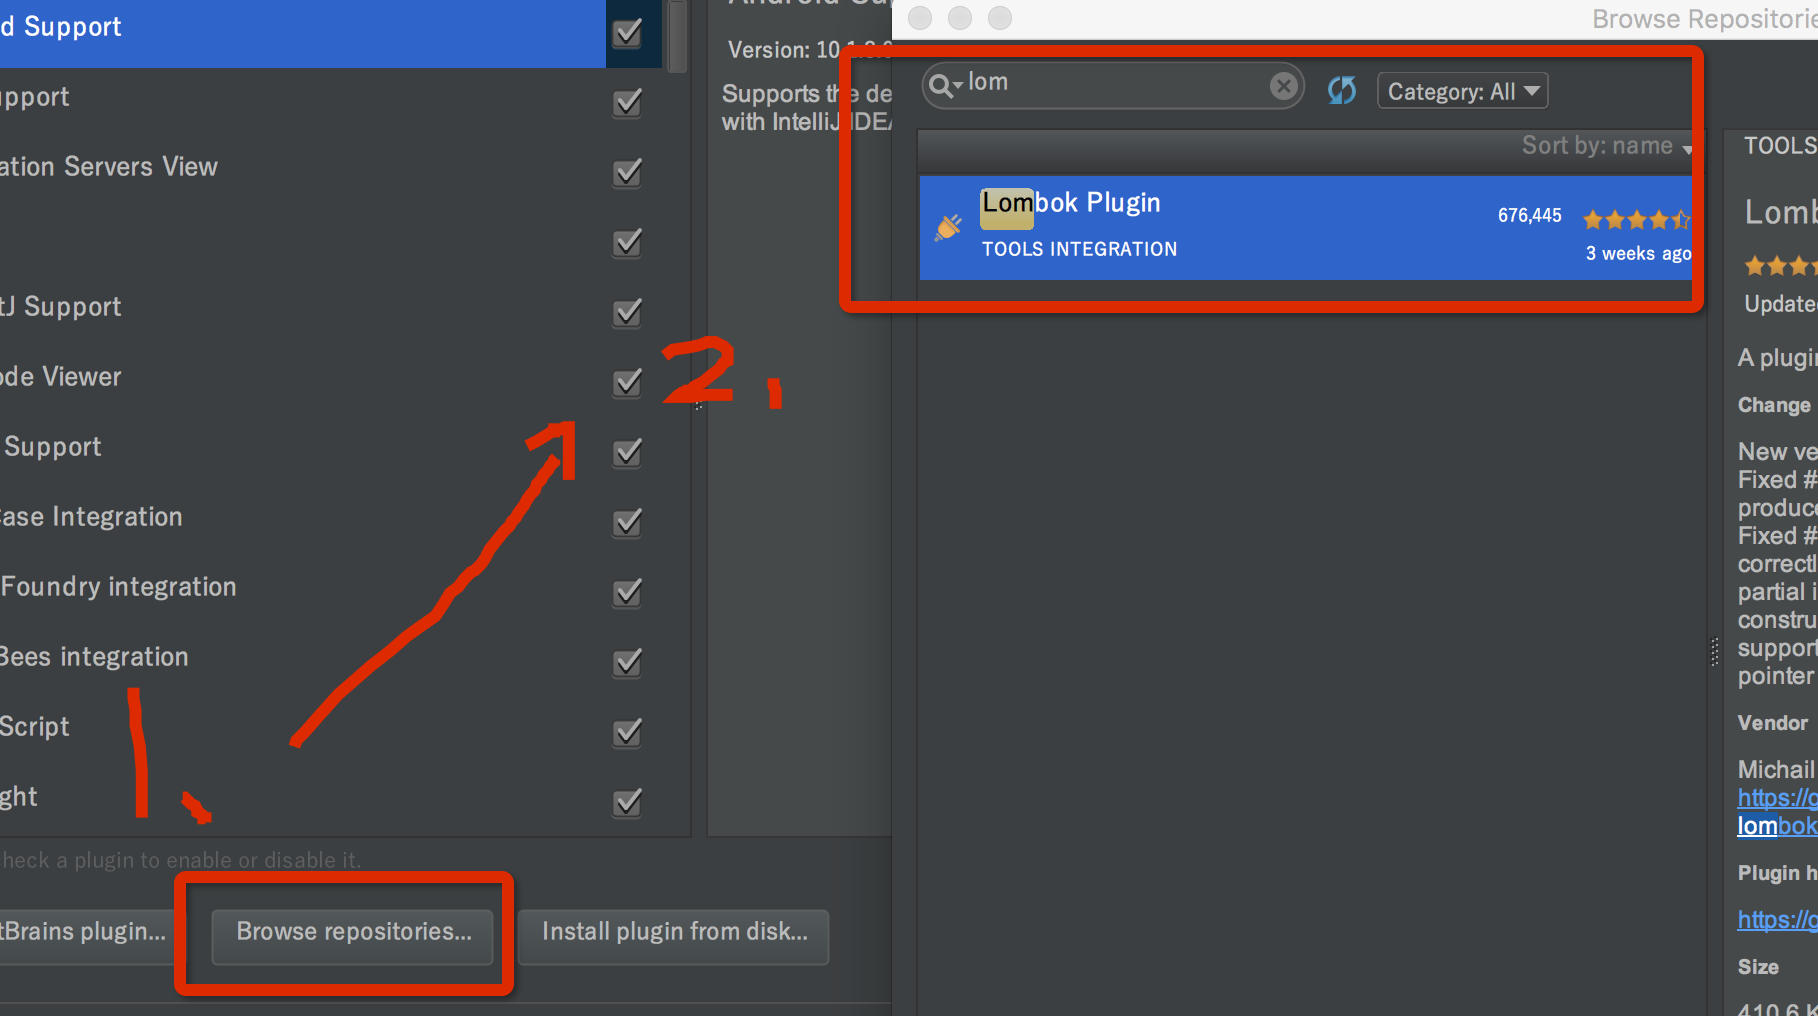Toggle checkbox for Database Integration row
This screenshot has height=1016, width=1818.
tap(627, 523)
